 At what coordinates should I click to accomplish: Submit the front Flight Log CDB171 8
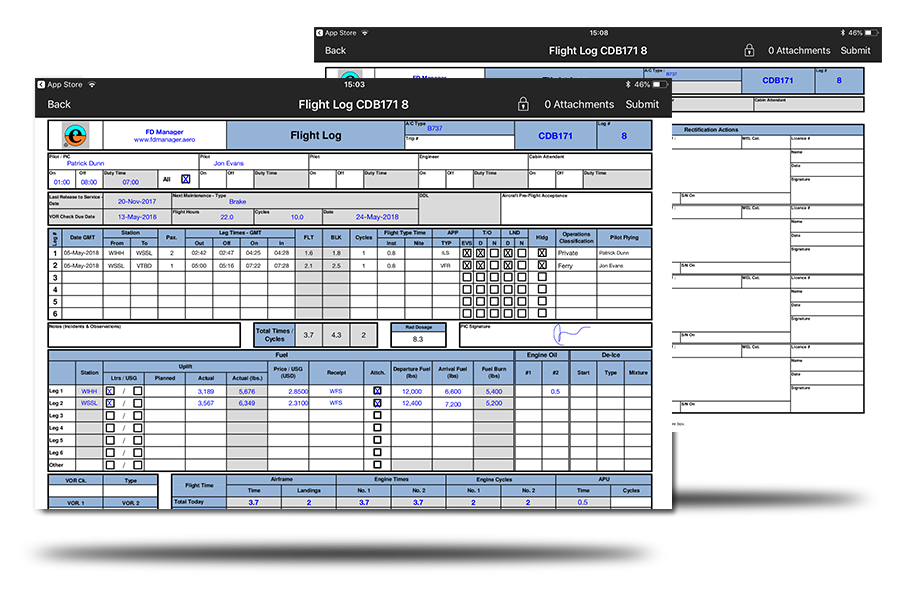(642, 104)
